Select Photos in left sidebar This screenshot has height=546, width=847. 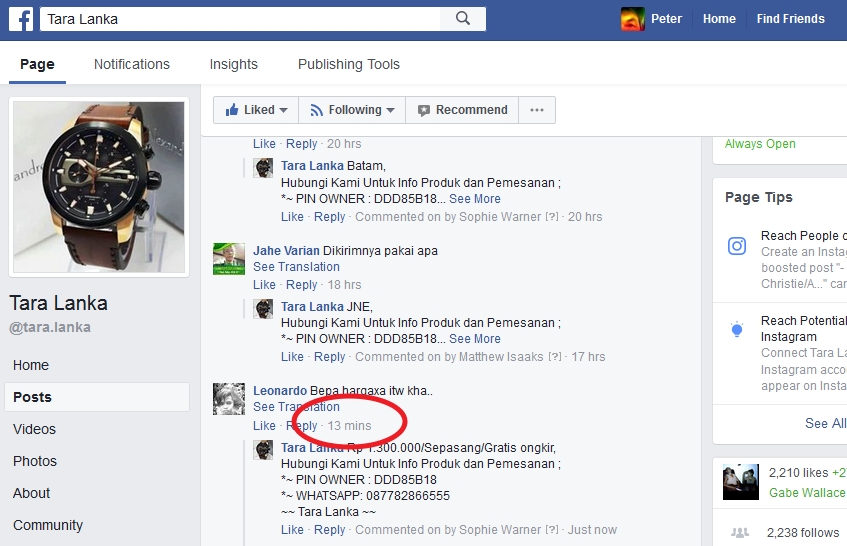[35, 461]
